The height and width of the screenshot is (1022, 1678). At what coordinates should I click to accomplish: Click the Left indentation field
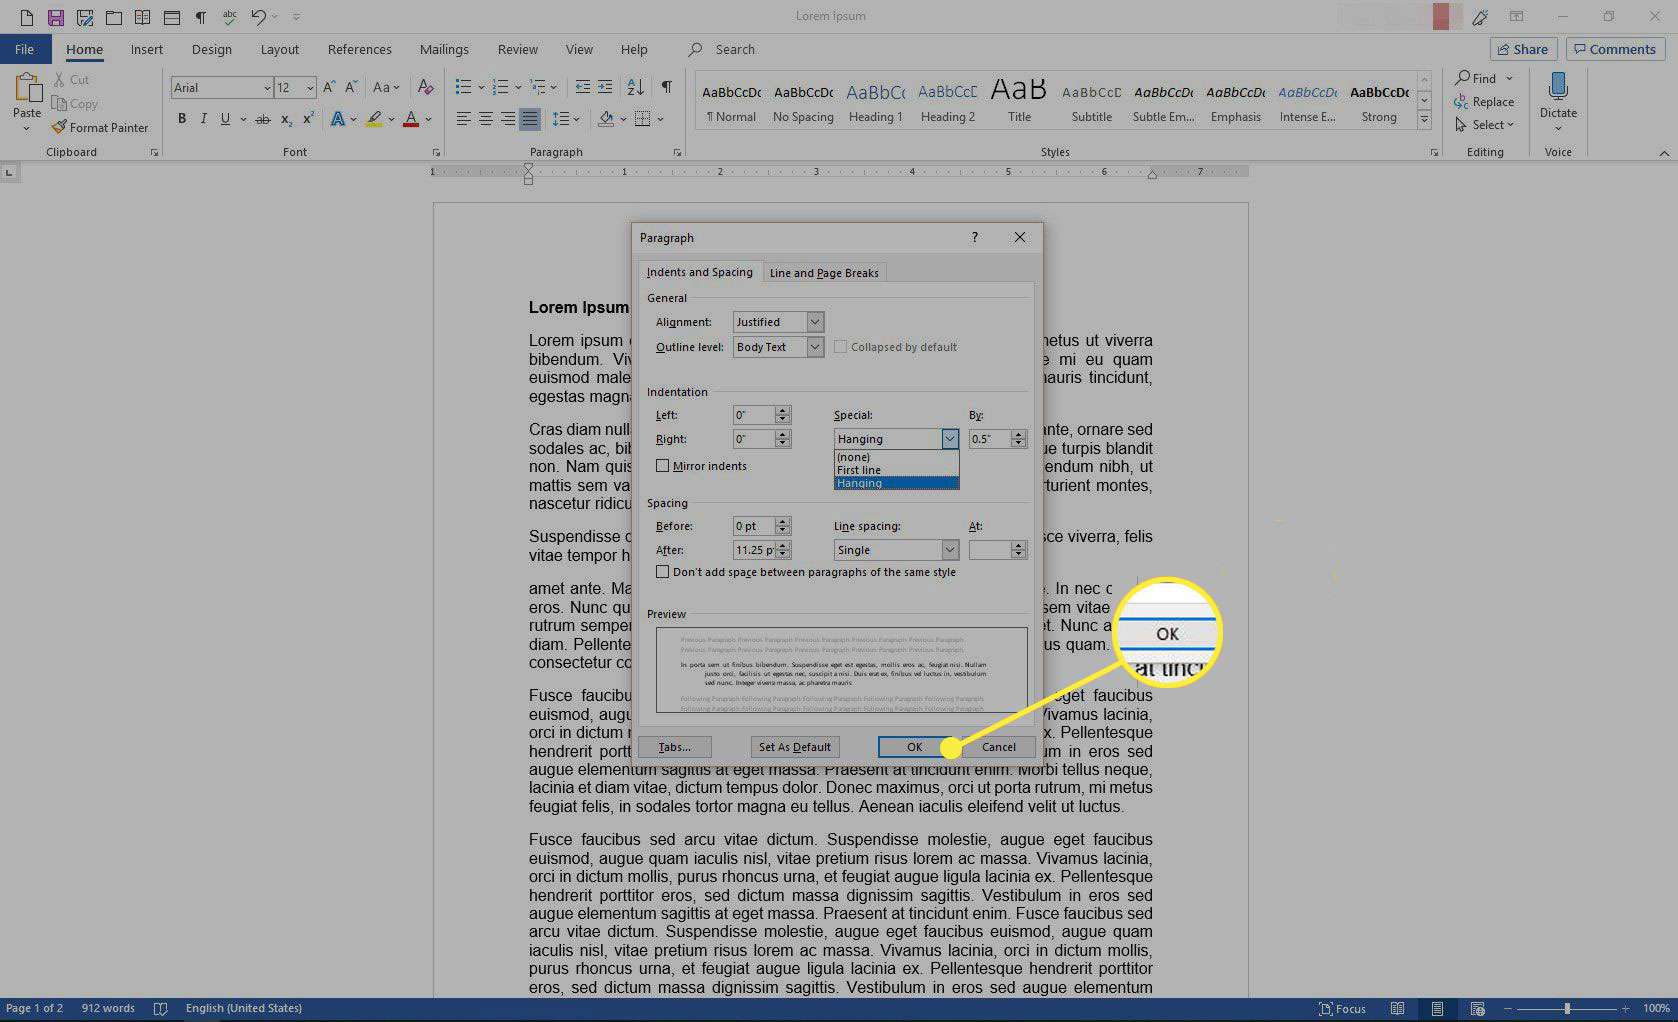point(754,415)
